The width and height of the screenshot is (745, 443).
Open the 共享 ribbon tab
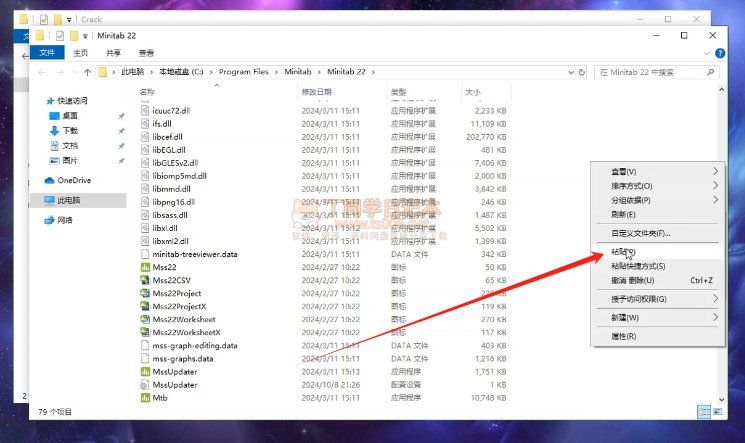tap(113, 53)
